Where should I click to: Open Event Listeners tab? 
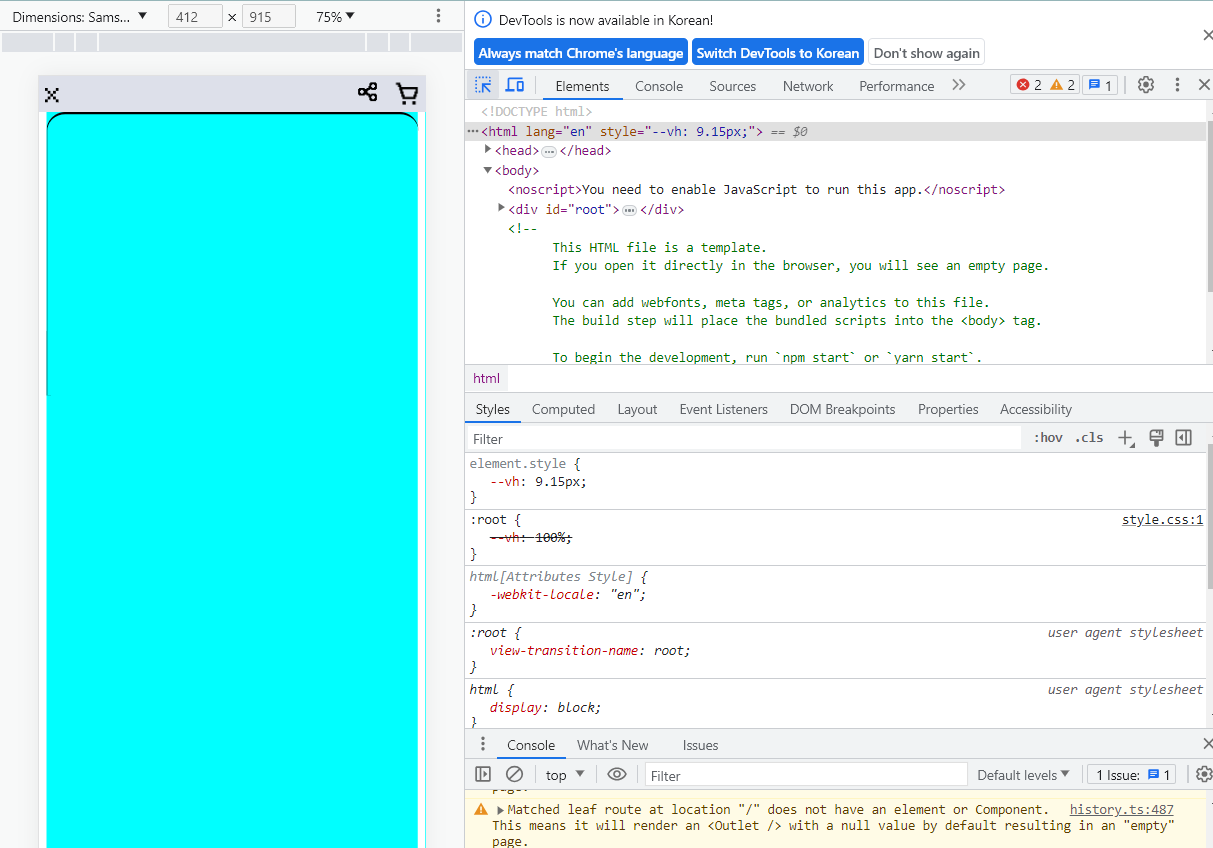coord(723,409)
